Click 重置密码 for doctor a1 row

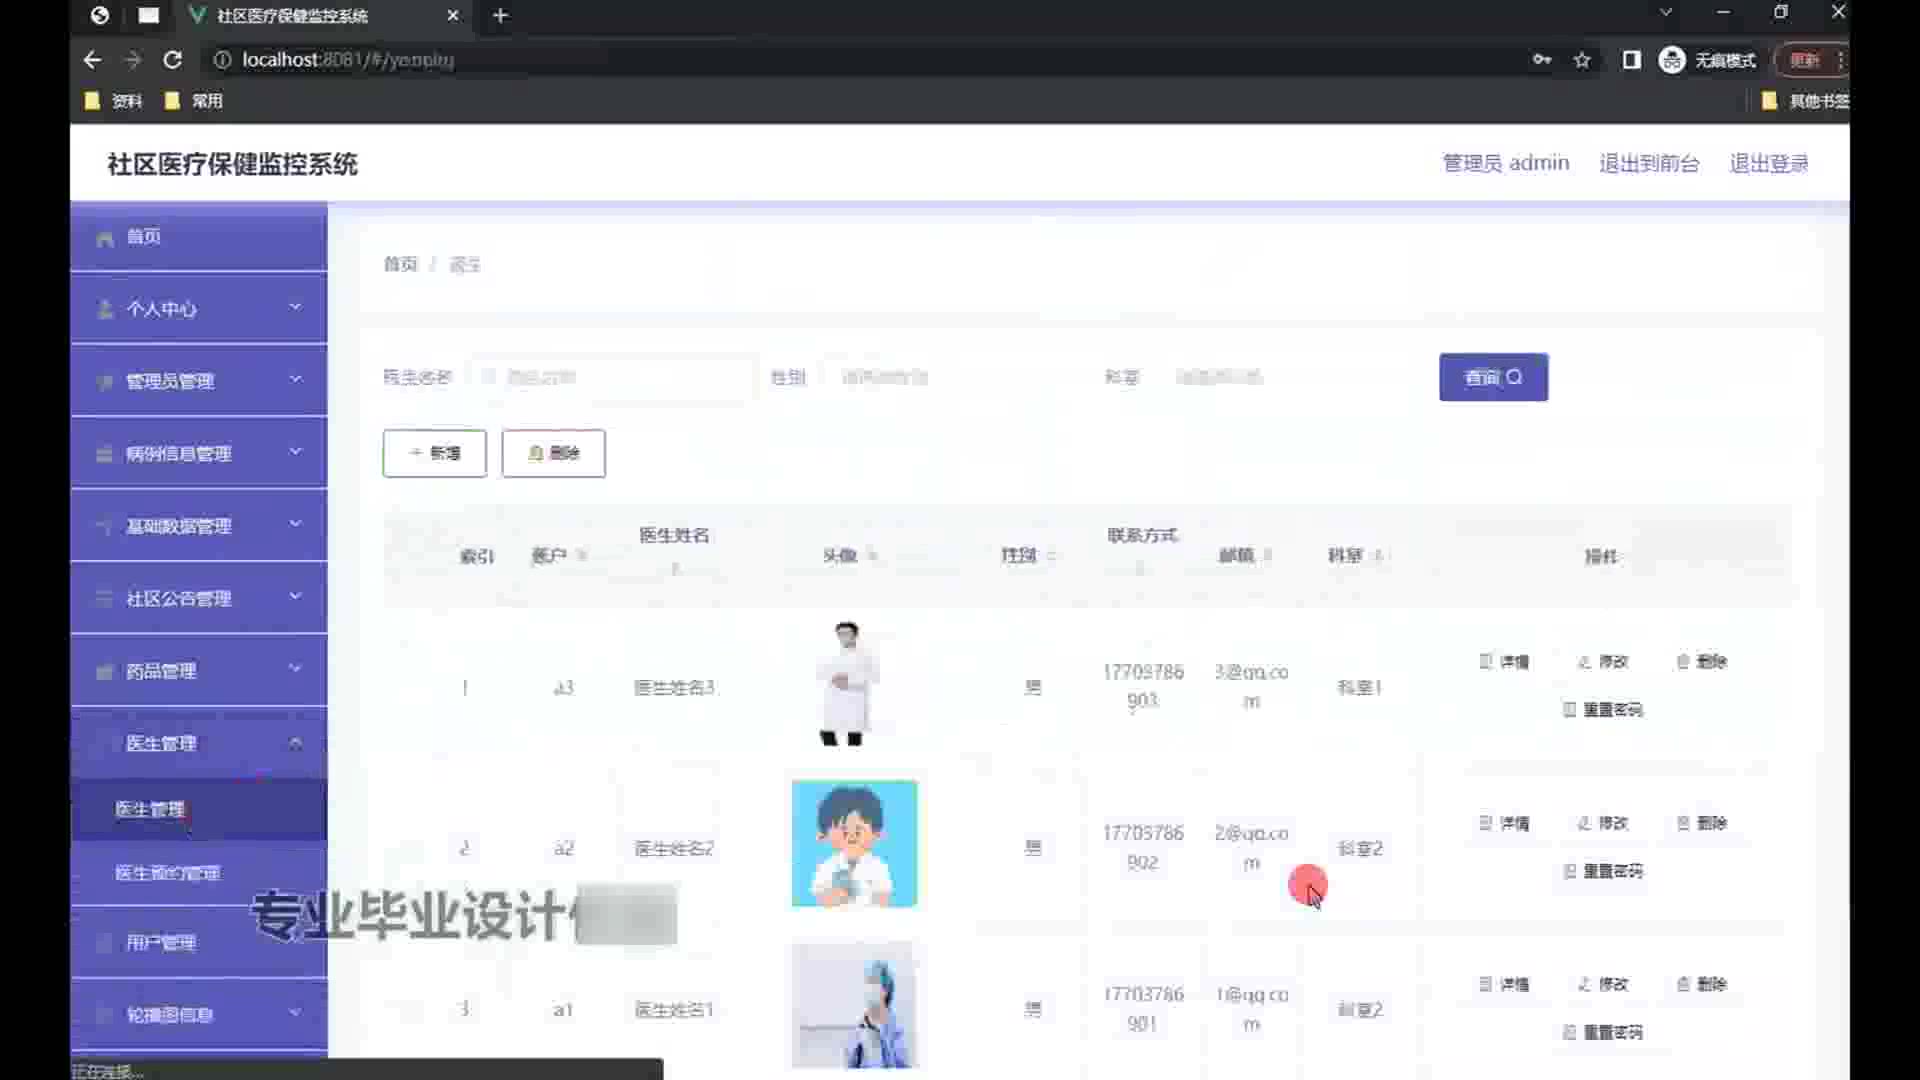click(x=1603, y=1033)
